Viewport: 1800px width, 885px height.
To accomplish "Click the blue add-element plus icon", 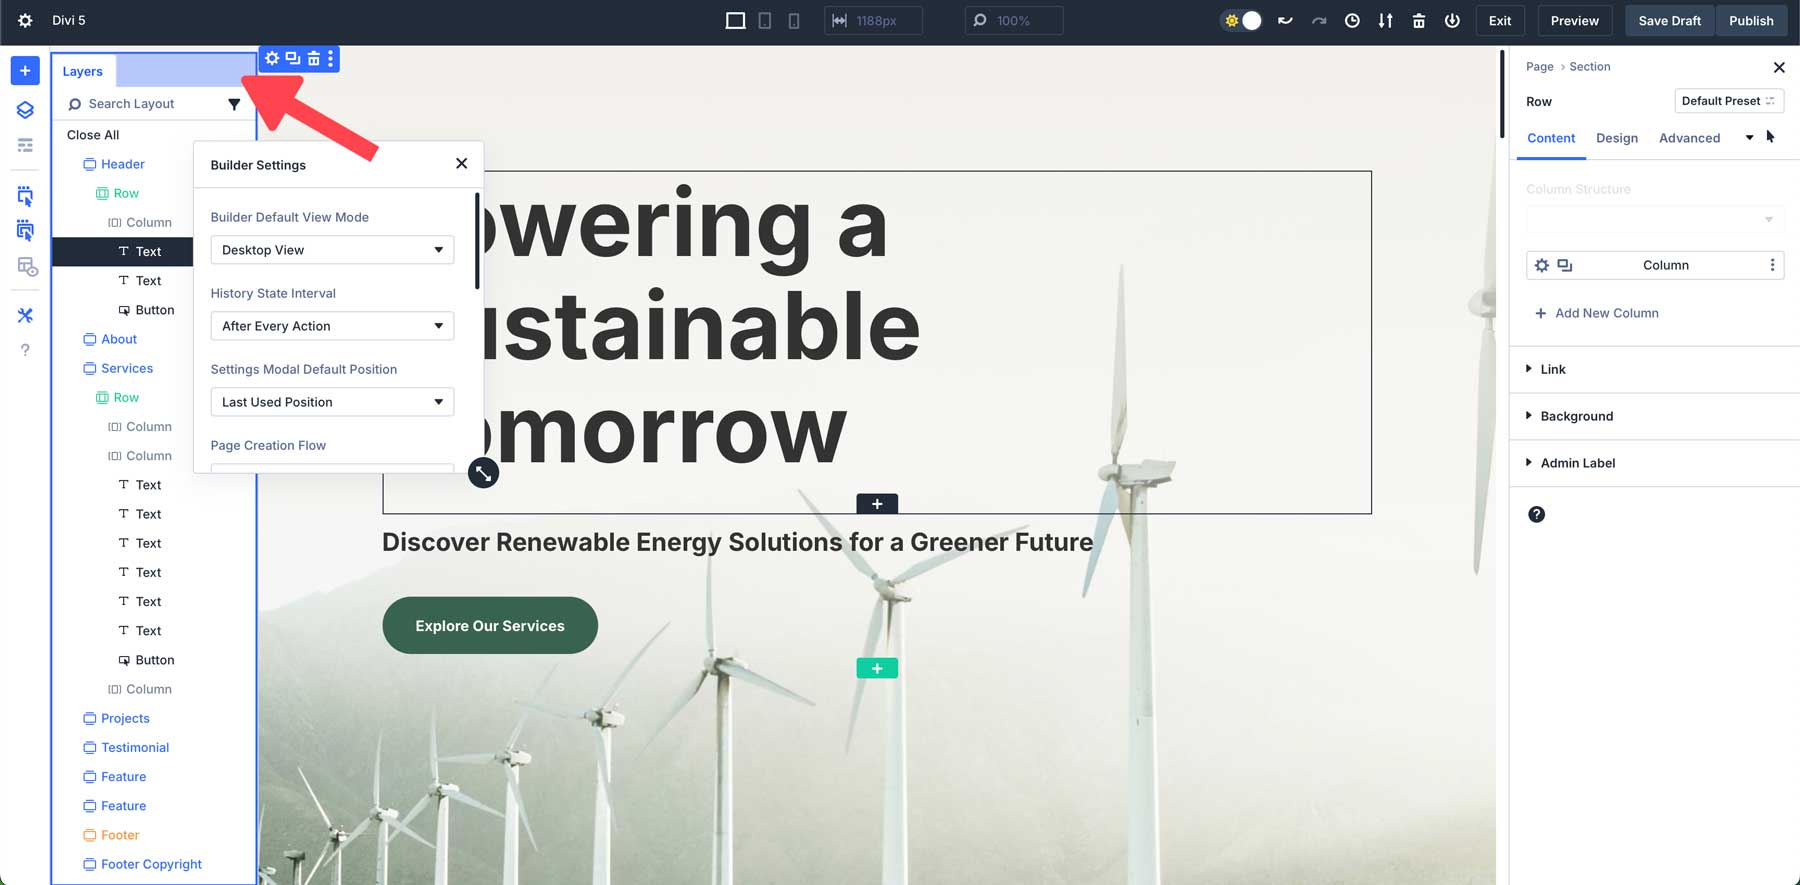I will (x=25, y=71).
